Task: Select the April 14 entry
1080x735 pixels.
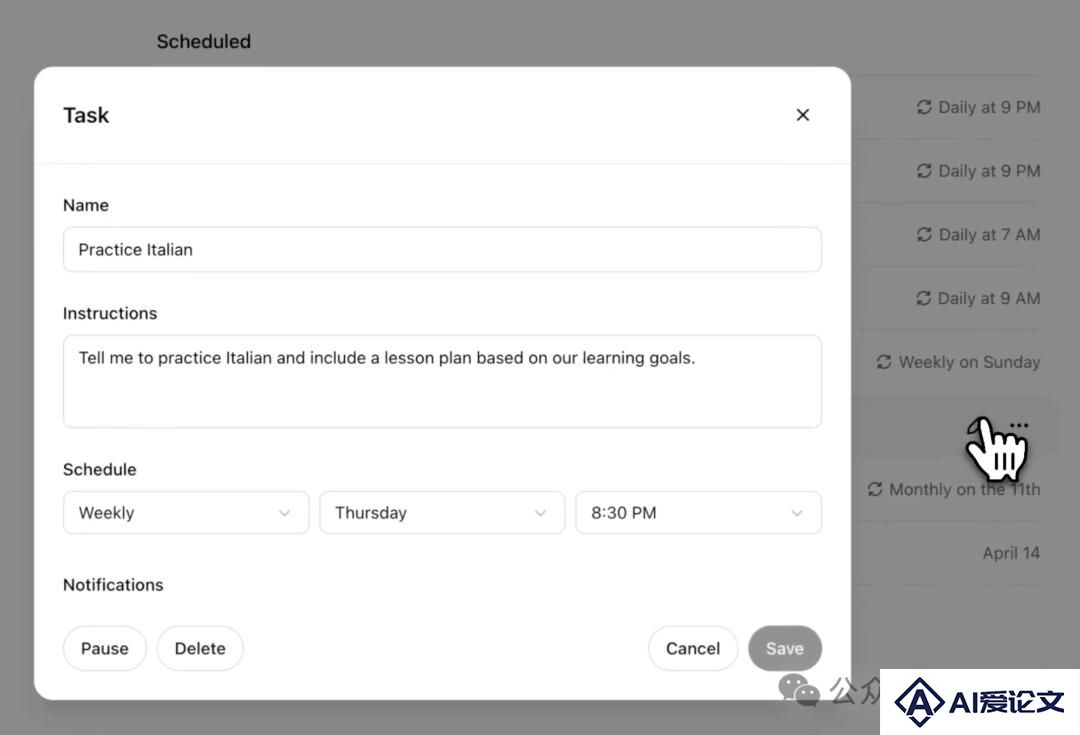Action: pos(1011,553)
